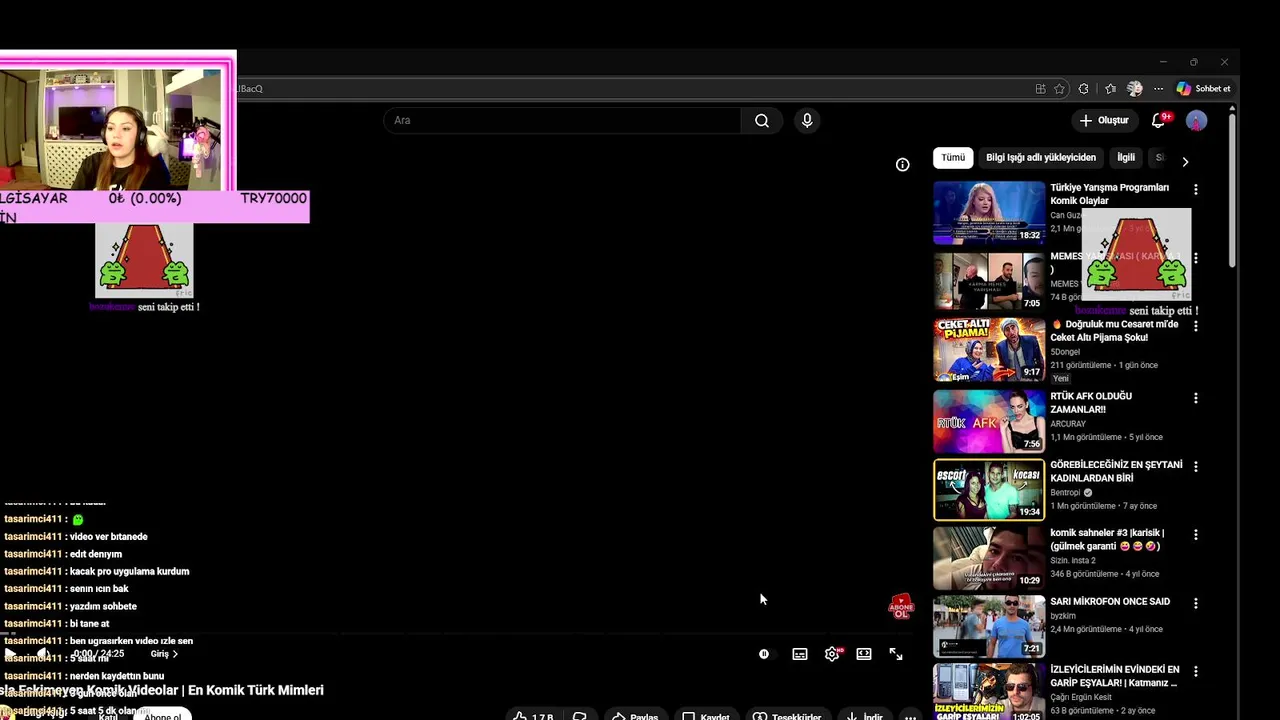1280x720 pixels.
Task: Open browser settings three-dot menu
Action: coord(1158,89)
